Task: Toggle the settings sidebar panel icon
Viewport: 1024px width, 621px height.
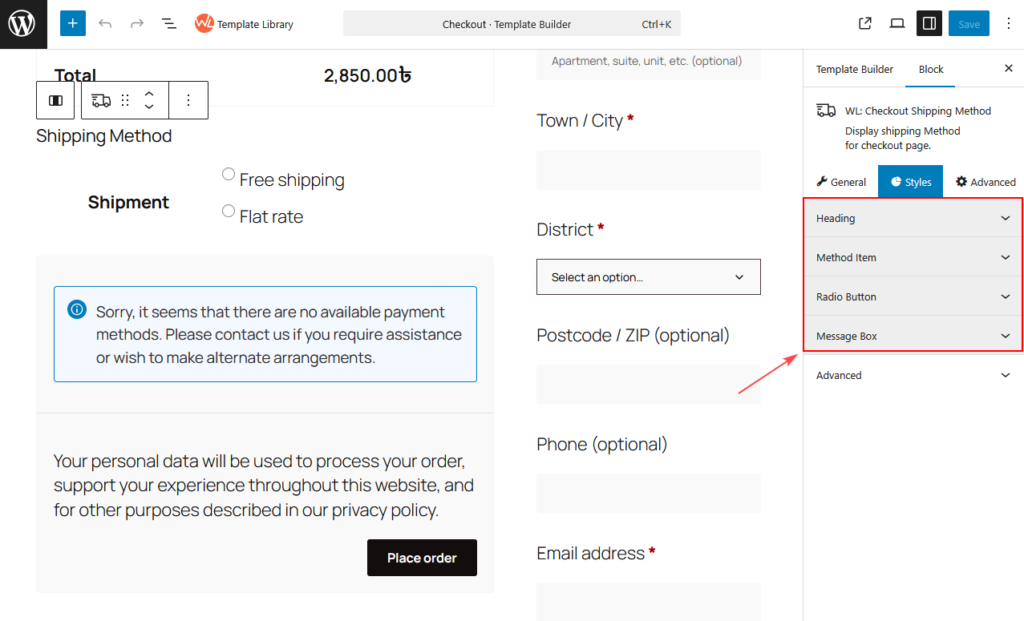Action: (x=929, y=23)
